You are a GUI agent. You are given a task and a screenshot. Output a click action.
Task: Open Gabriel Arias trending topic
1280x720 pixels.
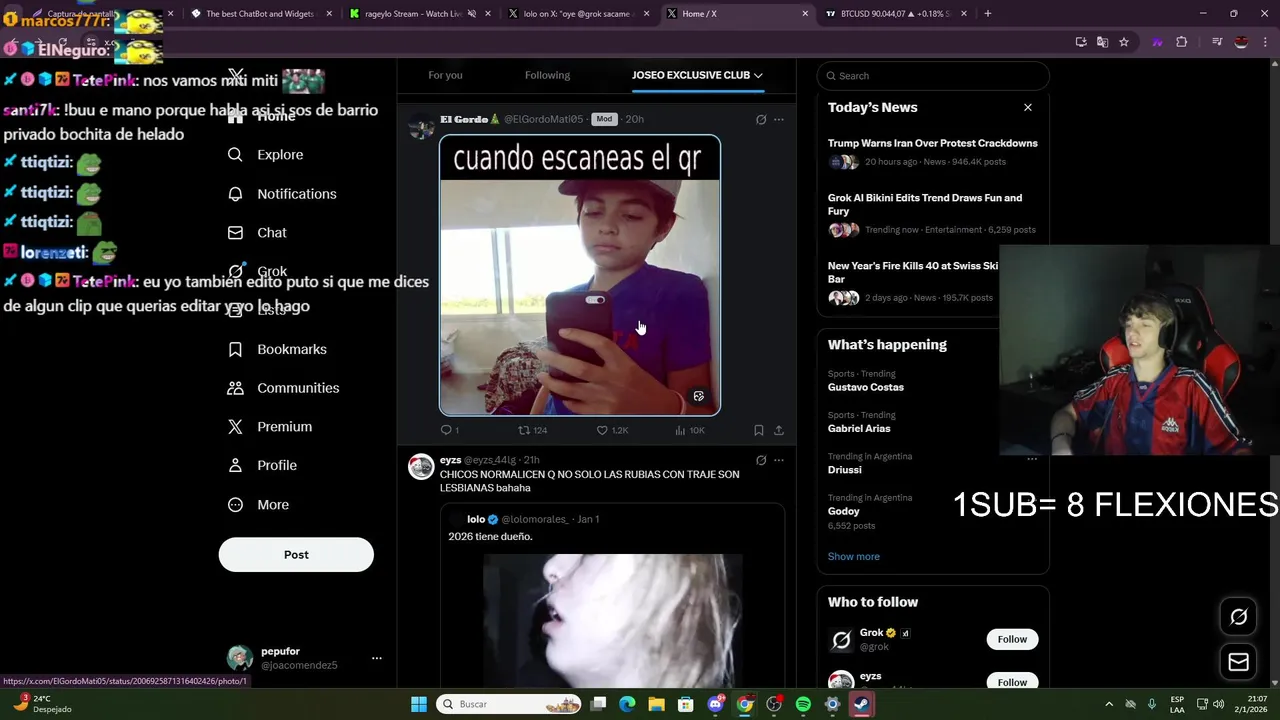pos(859,428)
